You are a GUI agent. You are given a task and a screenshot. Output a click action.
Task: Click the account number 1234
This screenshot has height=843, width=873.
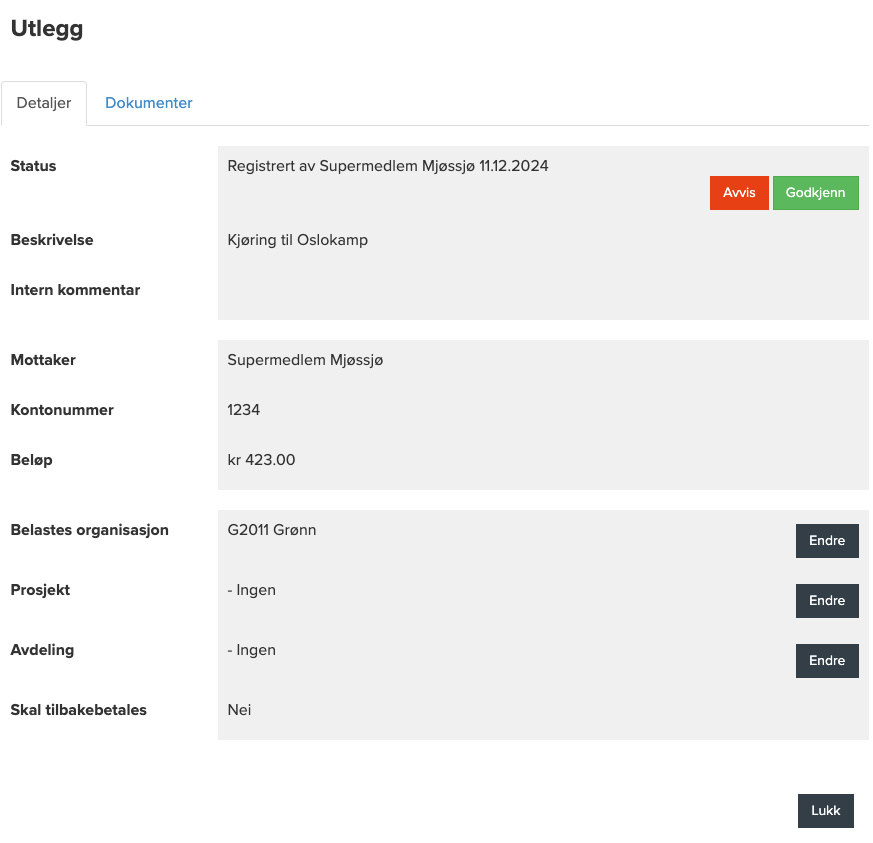point(244,410)
